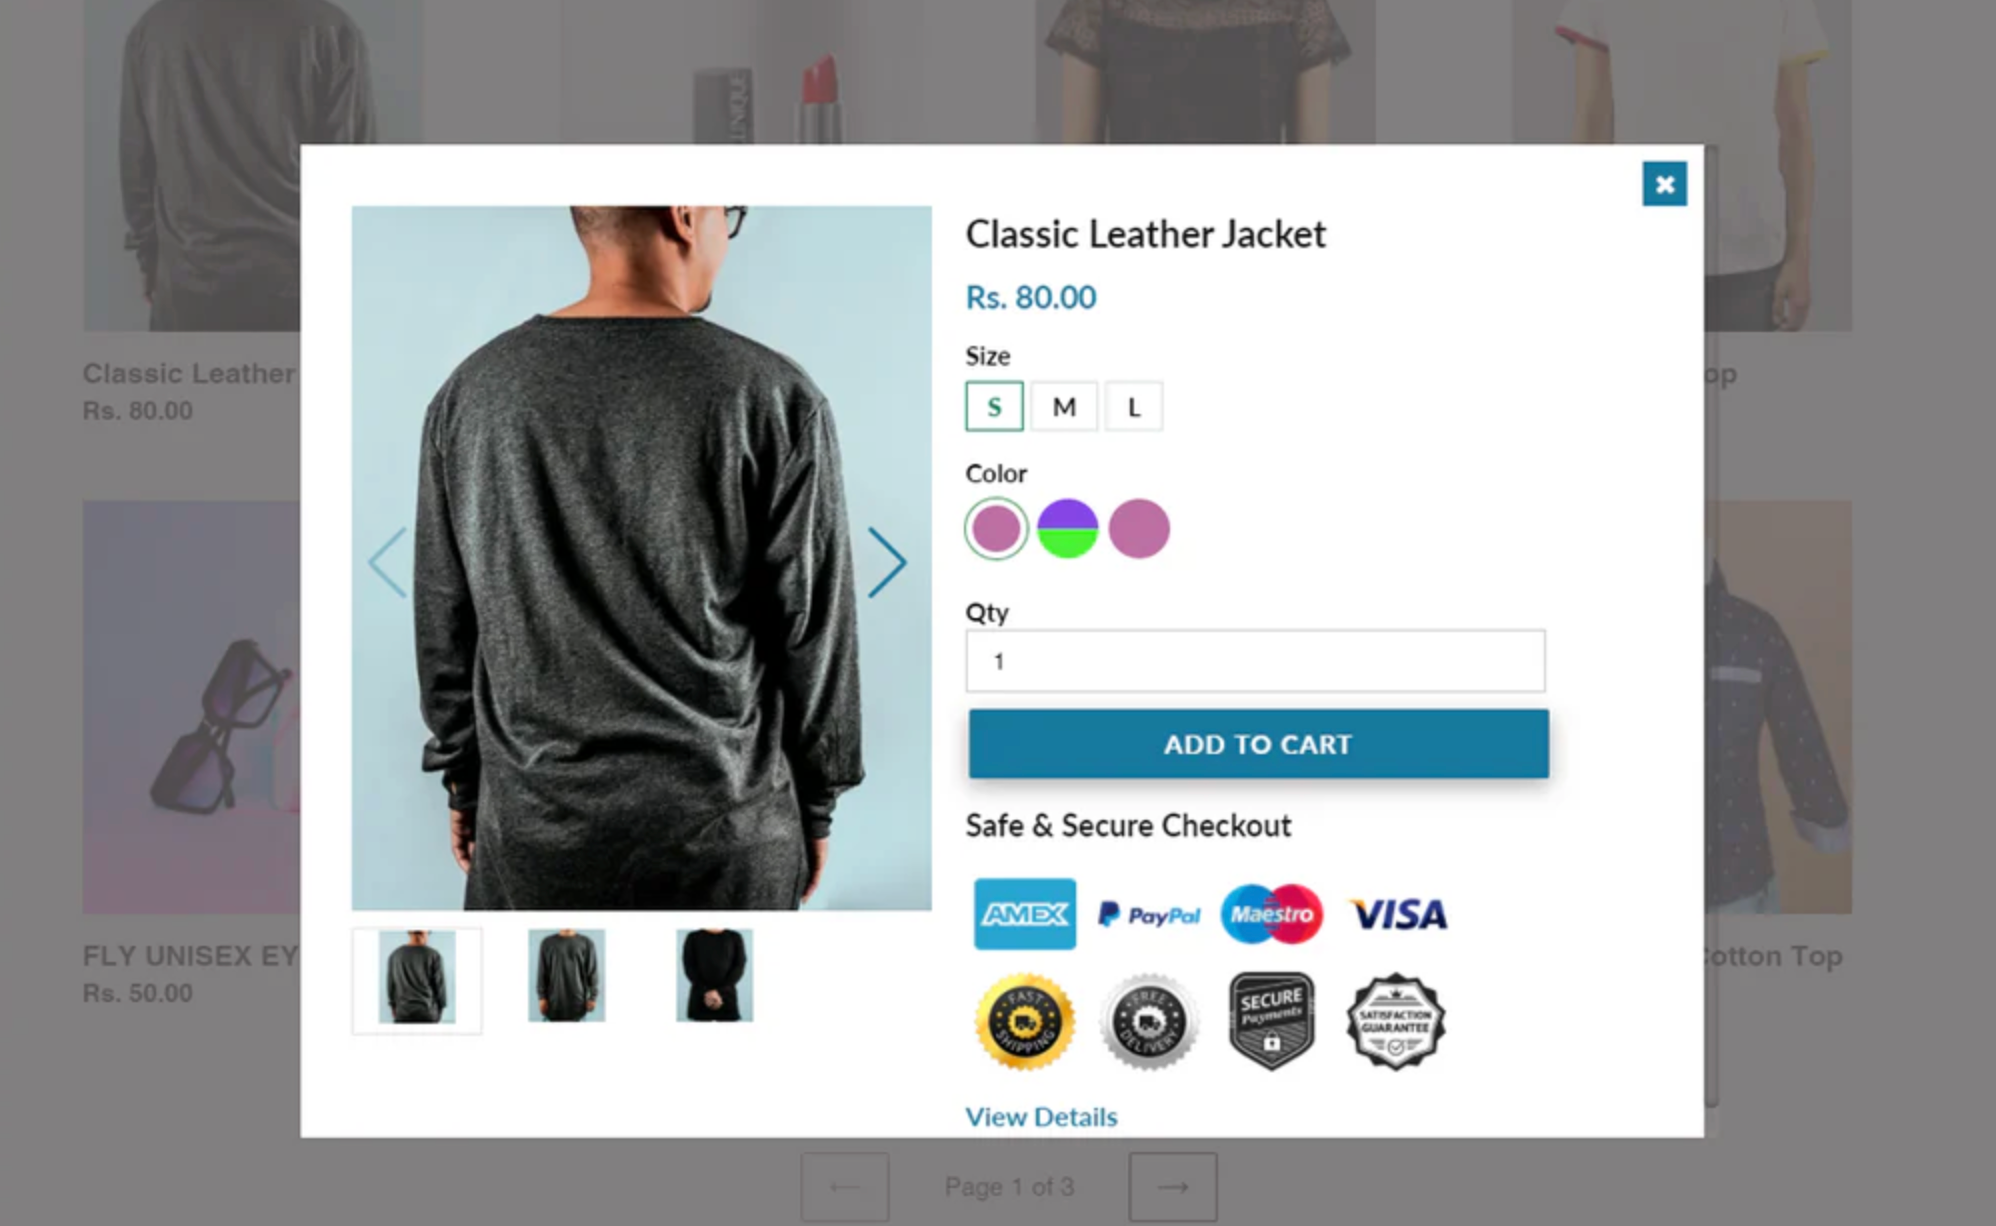This screenshot has height=1226, width=1996.
Task: Click the VISA payment logo
Action: [1398, 914]
